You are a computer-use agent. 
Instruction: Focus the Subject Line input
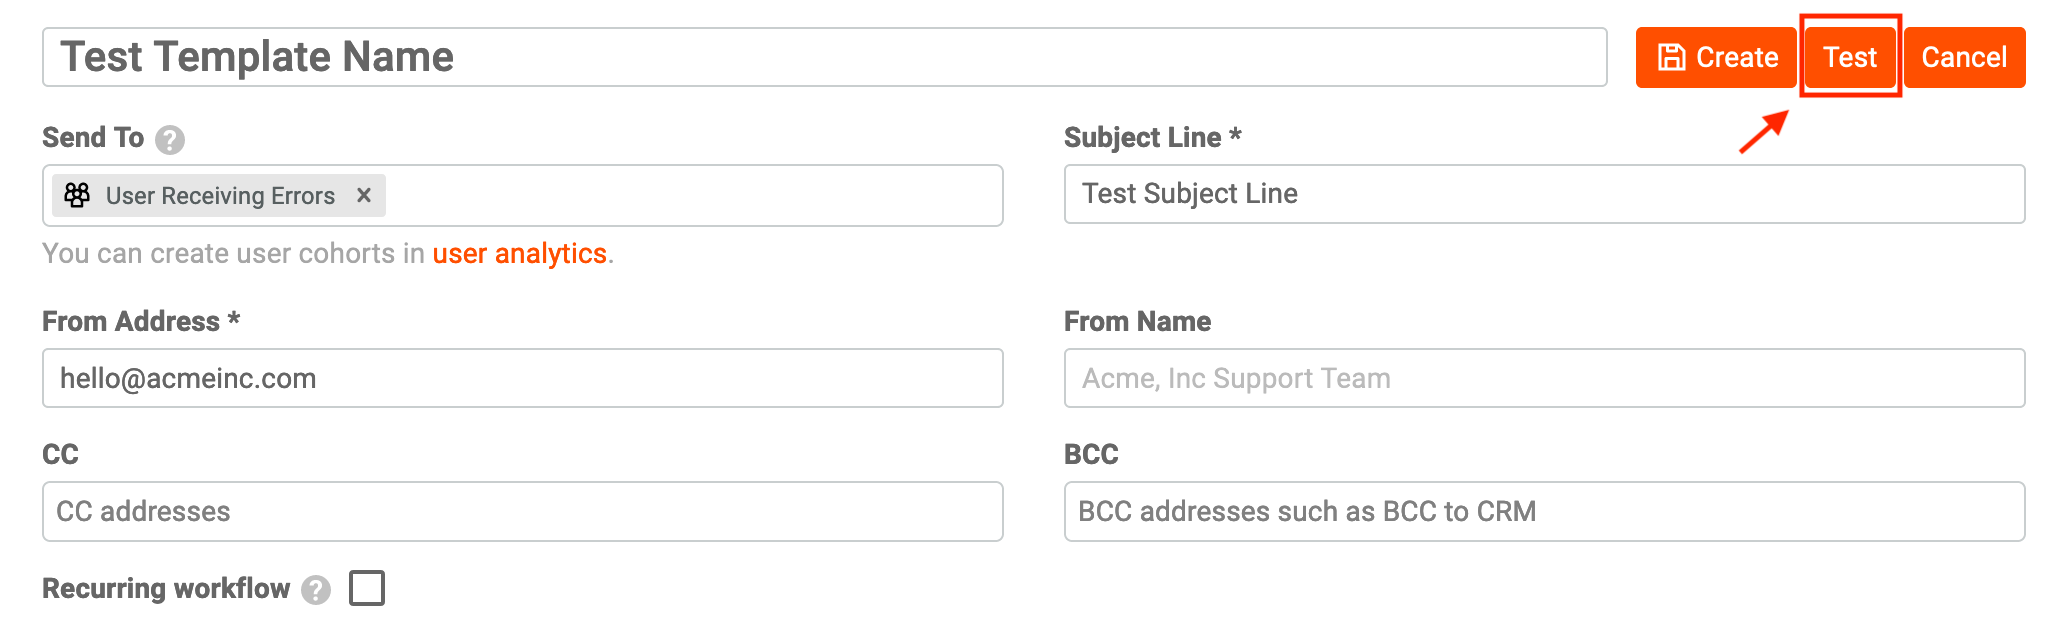point(1544,194)
